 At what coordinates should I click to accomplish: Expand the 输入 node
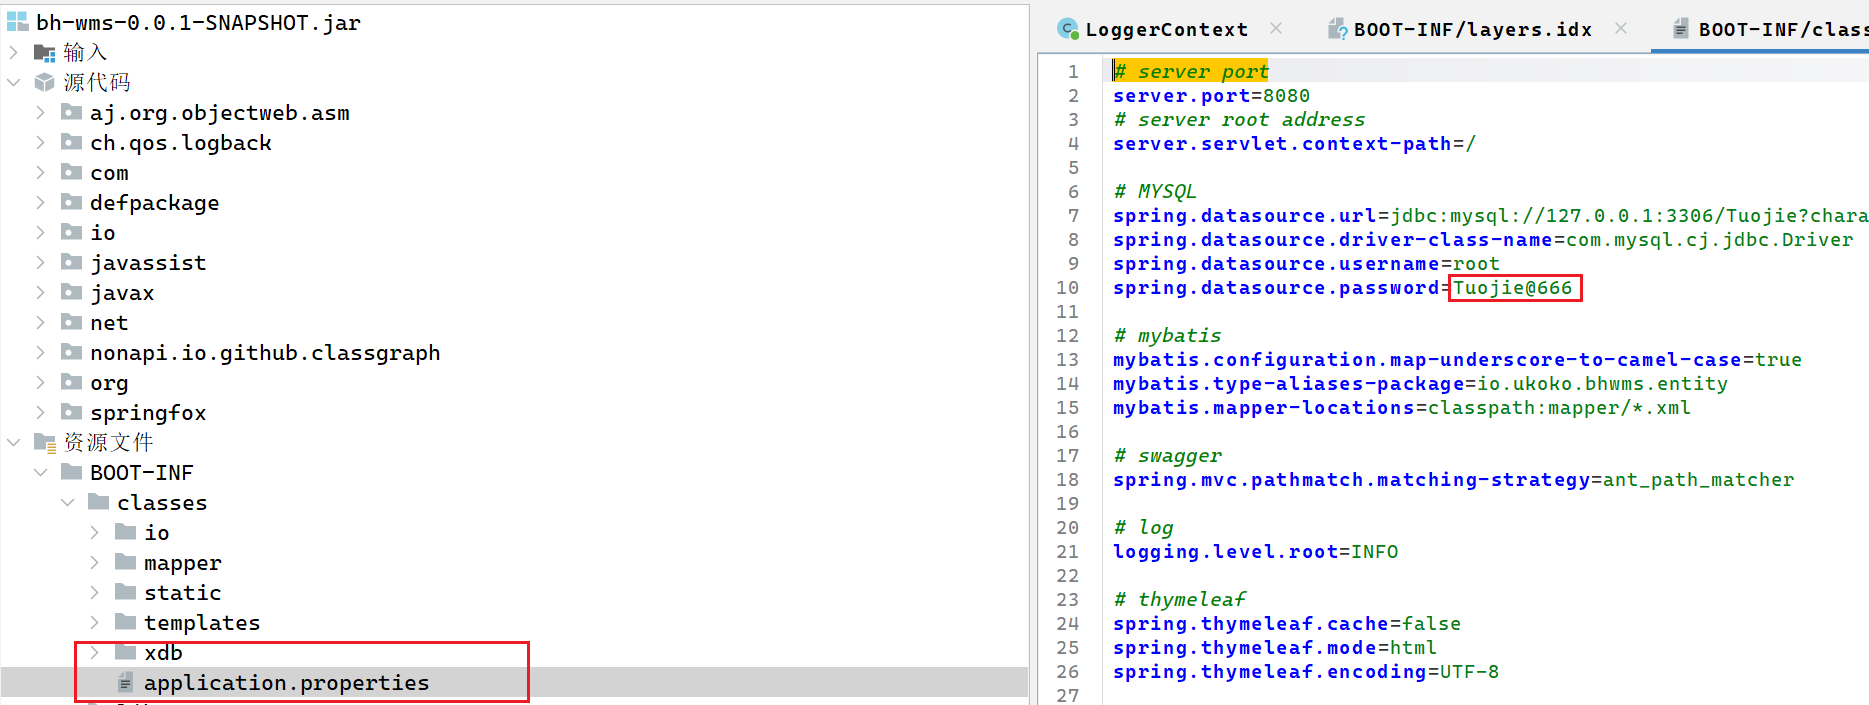14,52
